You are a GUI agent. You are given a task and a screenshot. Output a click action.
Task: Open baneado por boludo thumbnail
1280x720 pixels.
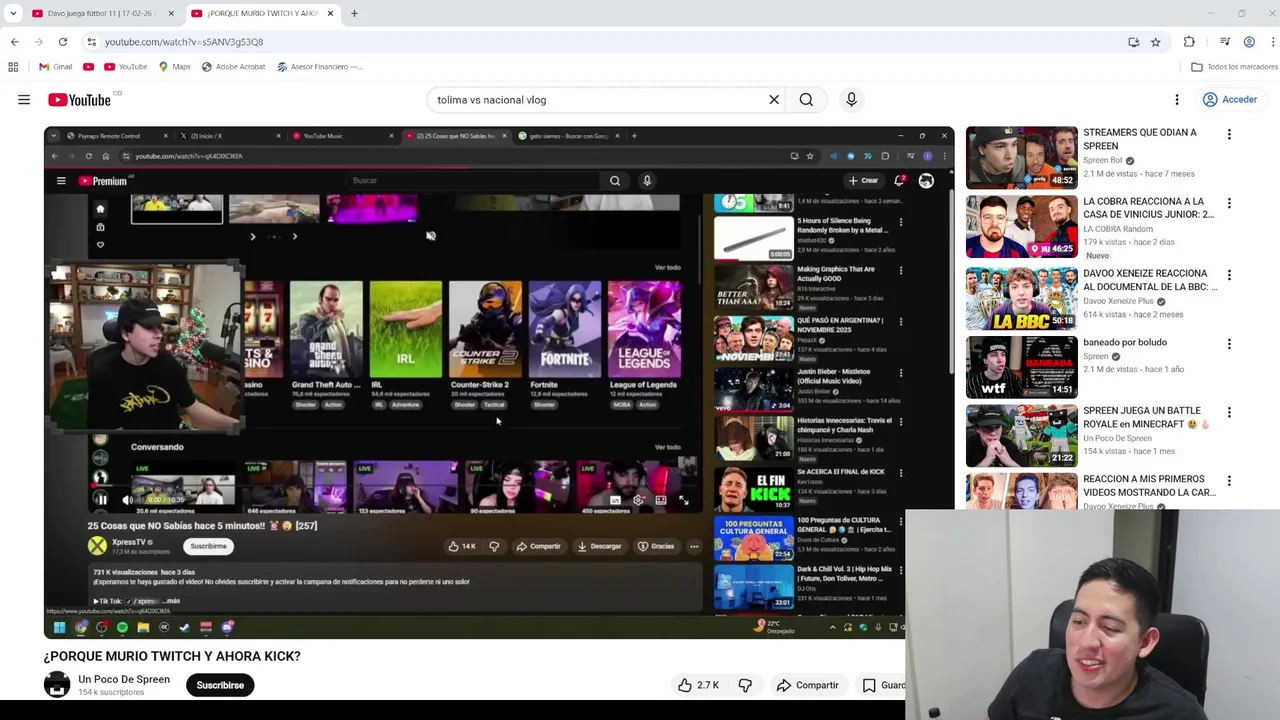click(1021, 366)
